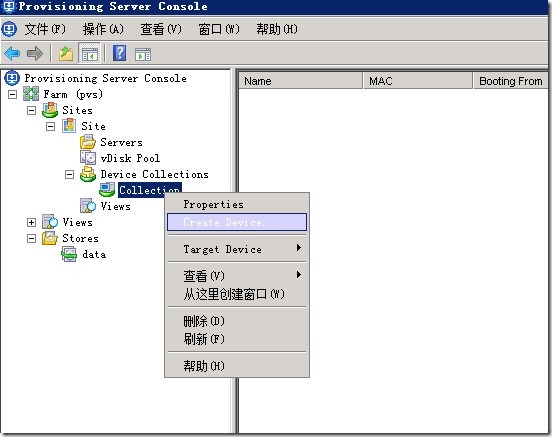Click the Collection computer icon
Viewport: 552px width, 437px height.
(x=107, y=190)
